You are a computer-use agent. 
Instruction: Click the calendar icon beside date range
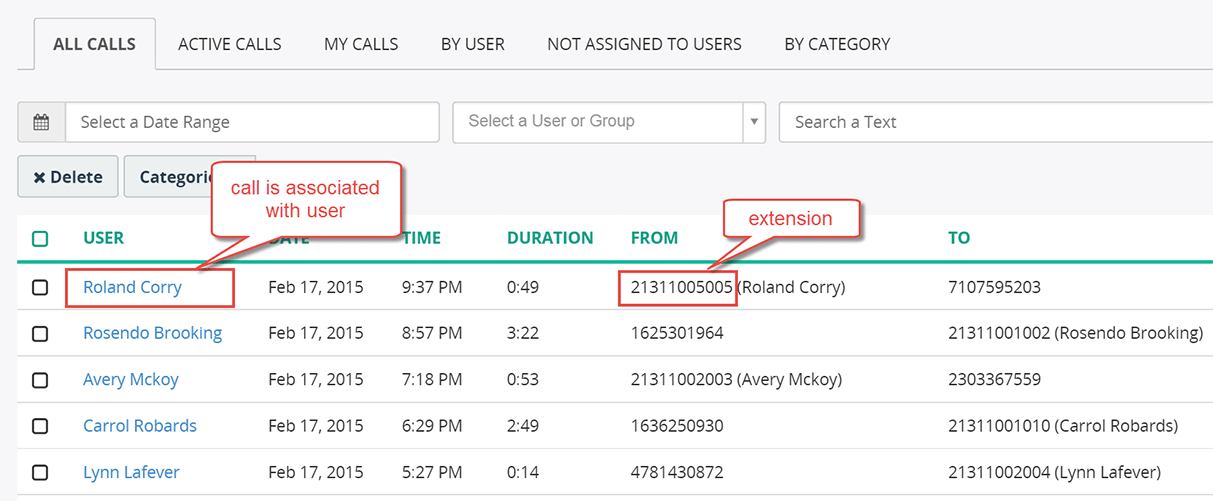[x=41, y=122]
